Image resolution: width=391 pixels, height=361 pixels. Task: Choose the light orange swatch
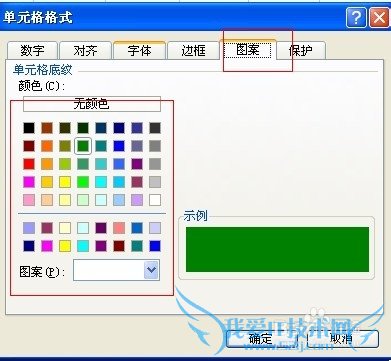click(47, 164)
